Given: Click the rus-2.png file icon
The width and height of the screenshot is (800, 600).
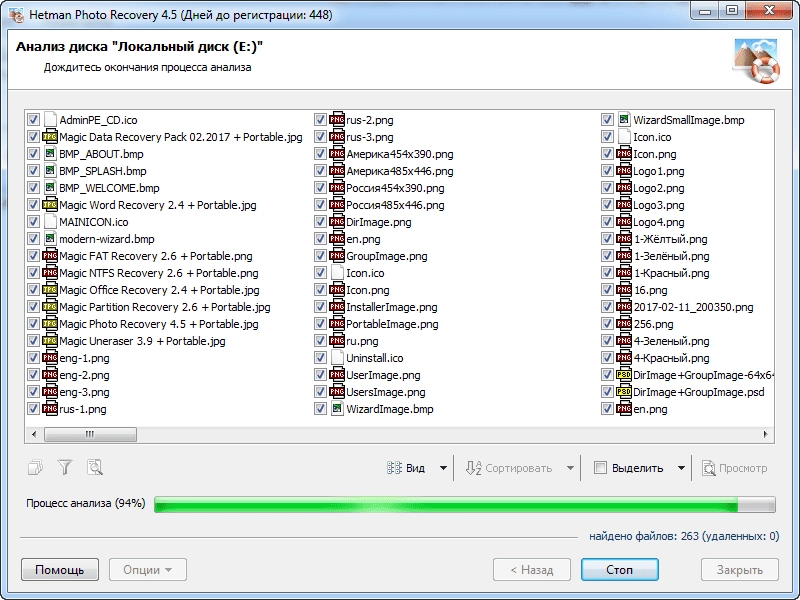Looking at the screenshot, I should click(x=337, y=120).
